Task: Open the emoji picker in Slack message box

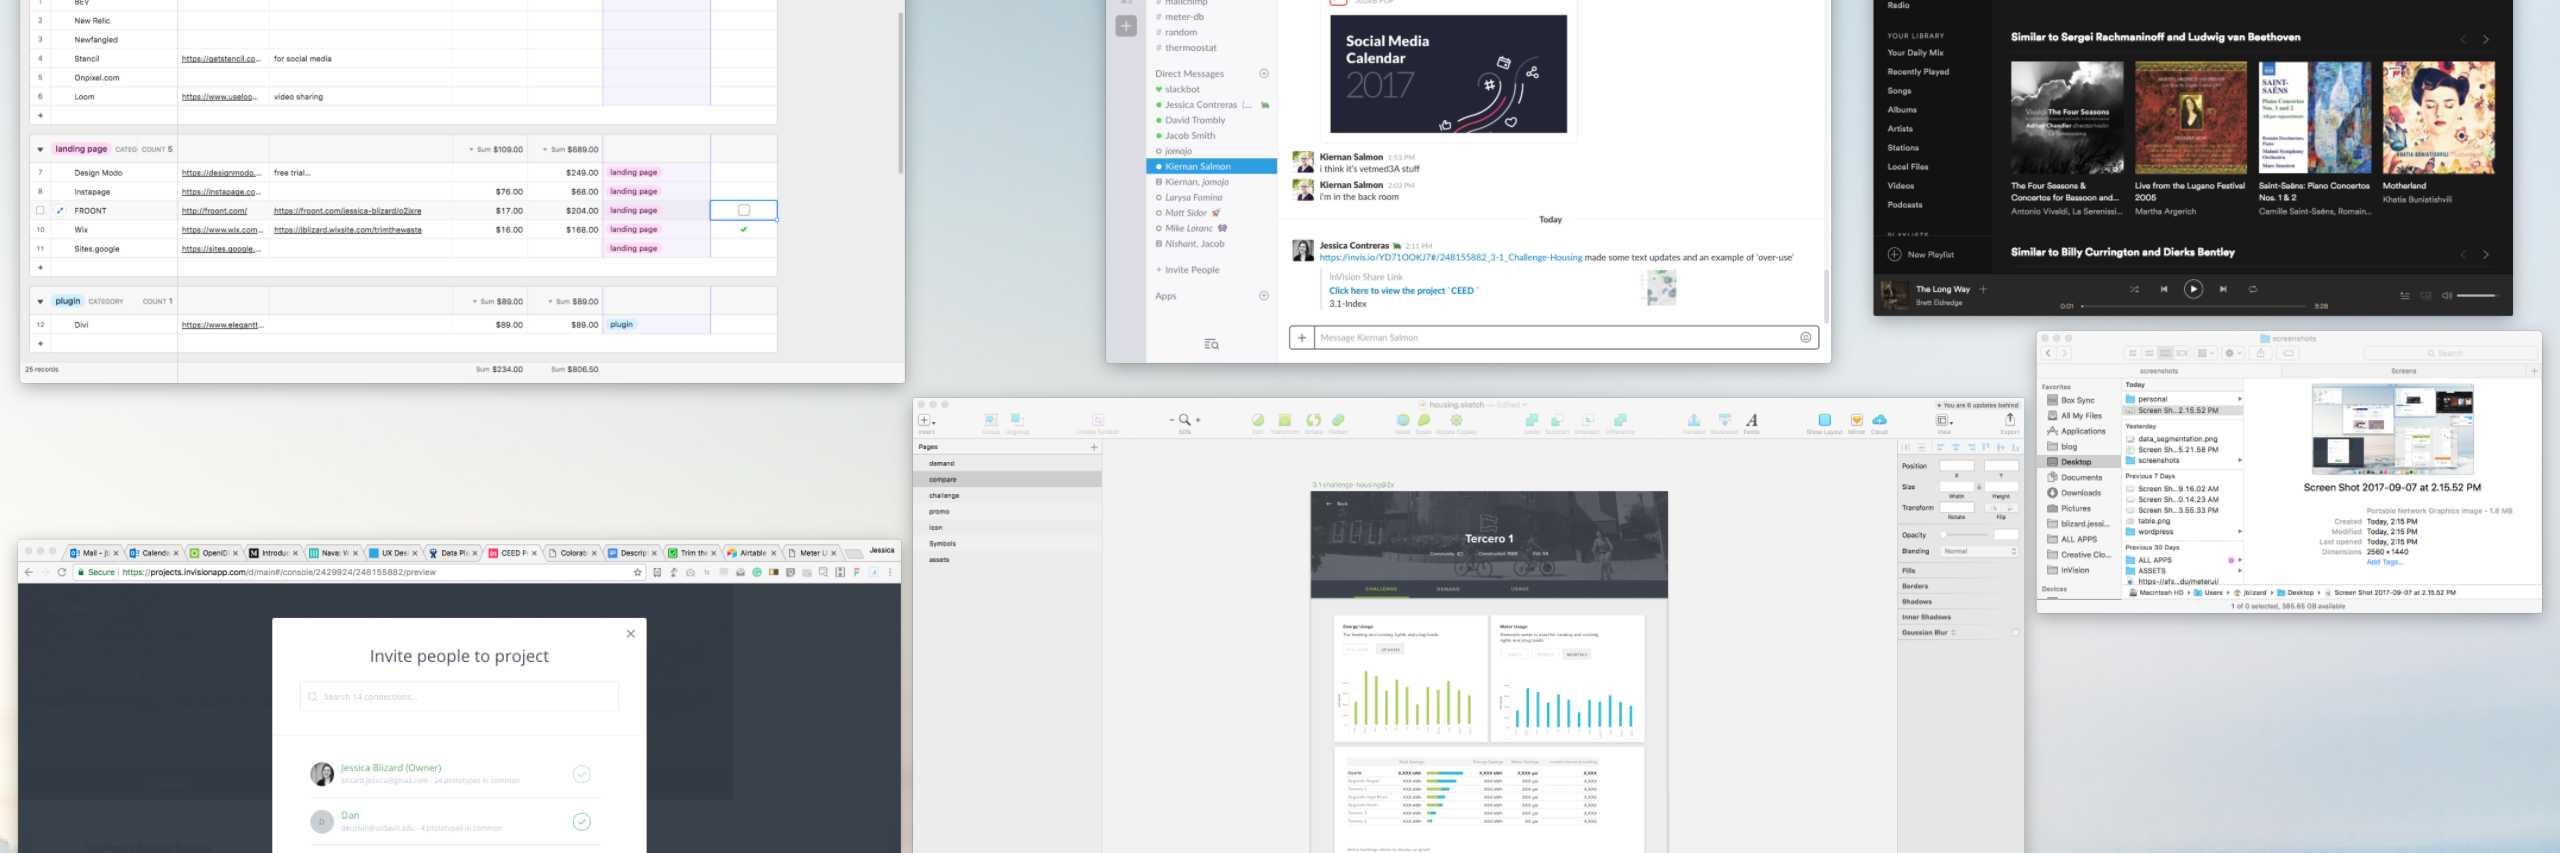Action: point(1805,338)
